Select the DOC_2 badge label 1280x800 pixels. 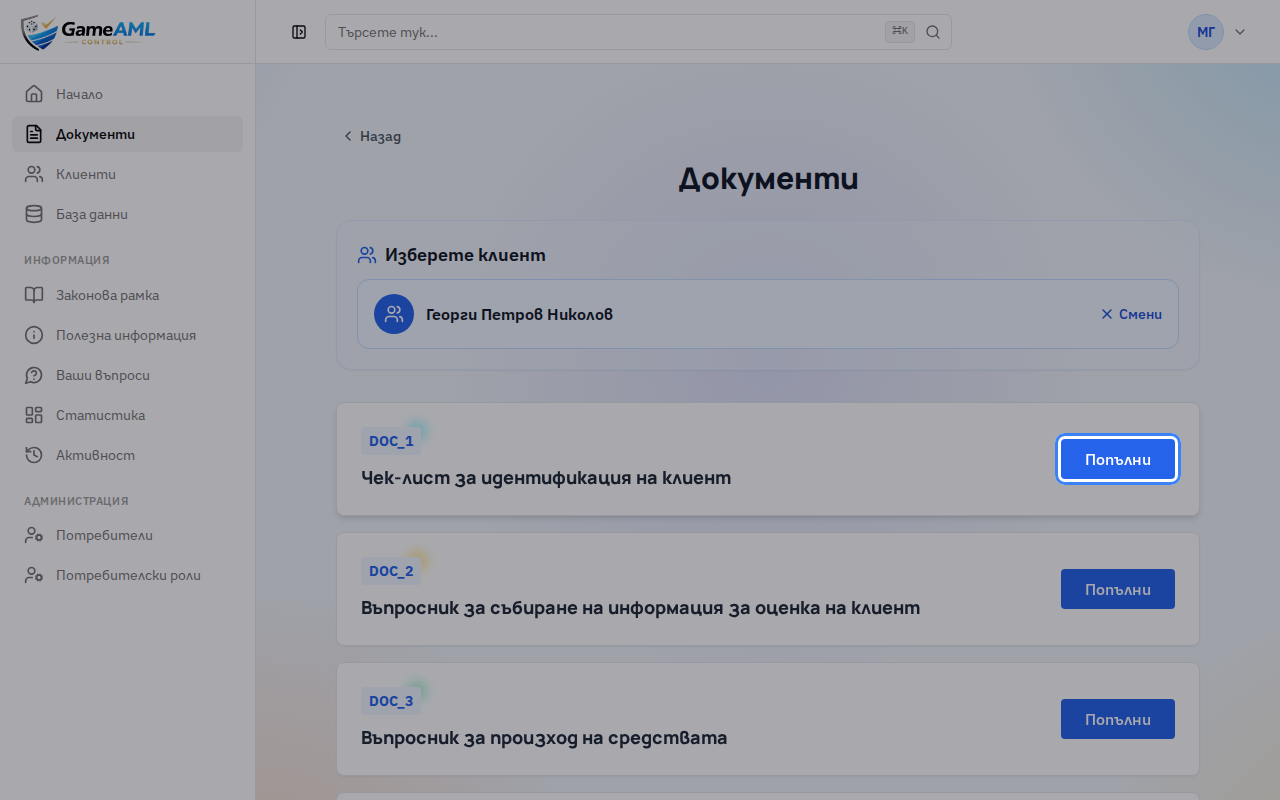(x=391, y=571)
